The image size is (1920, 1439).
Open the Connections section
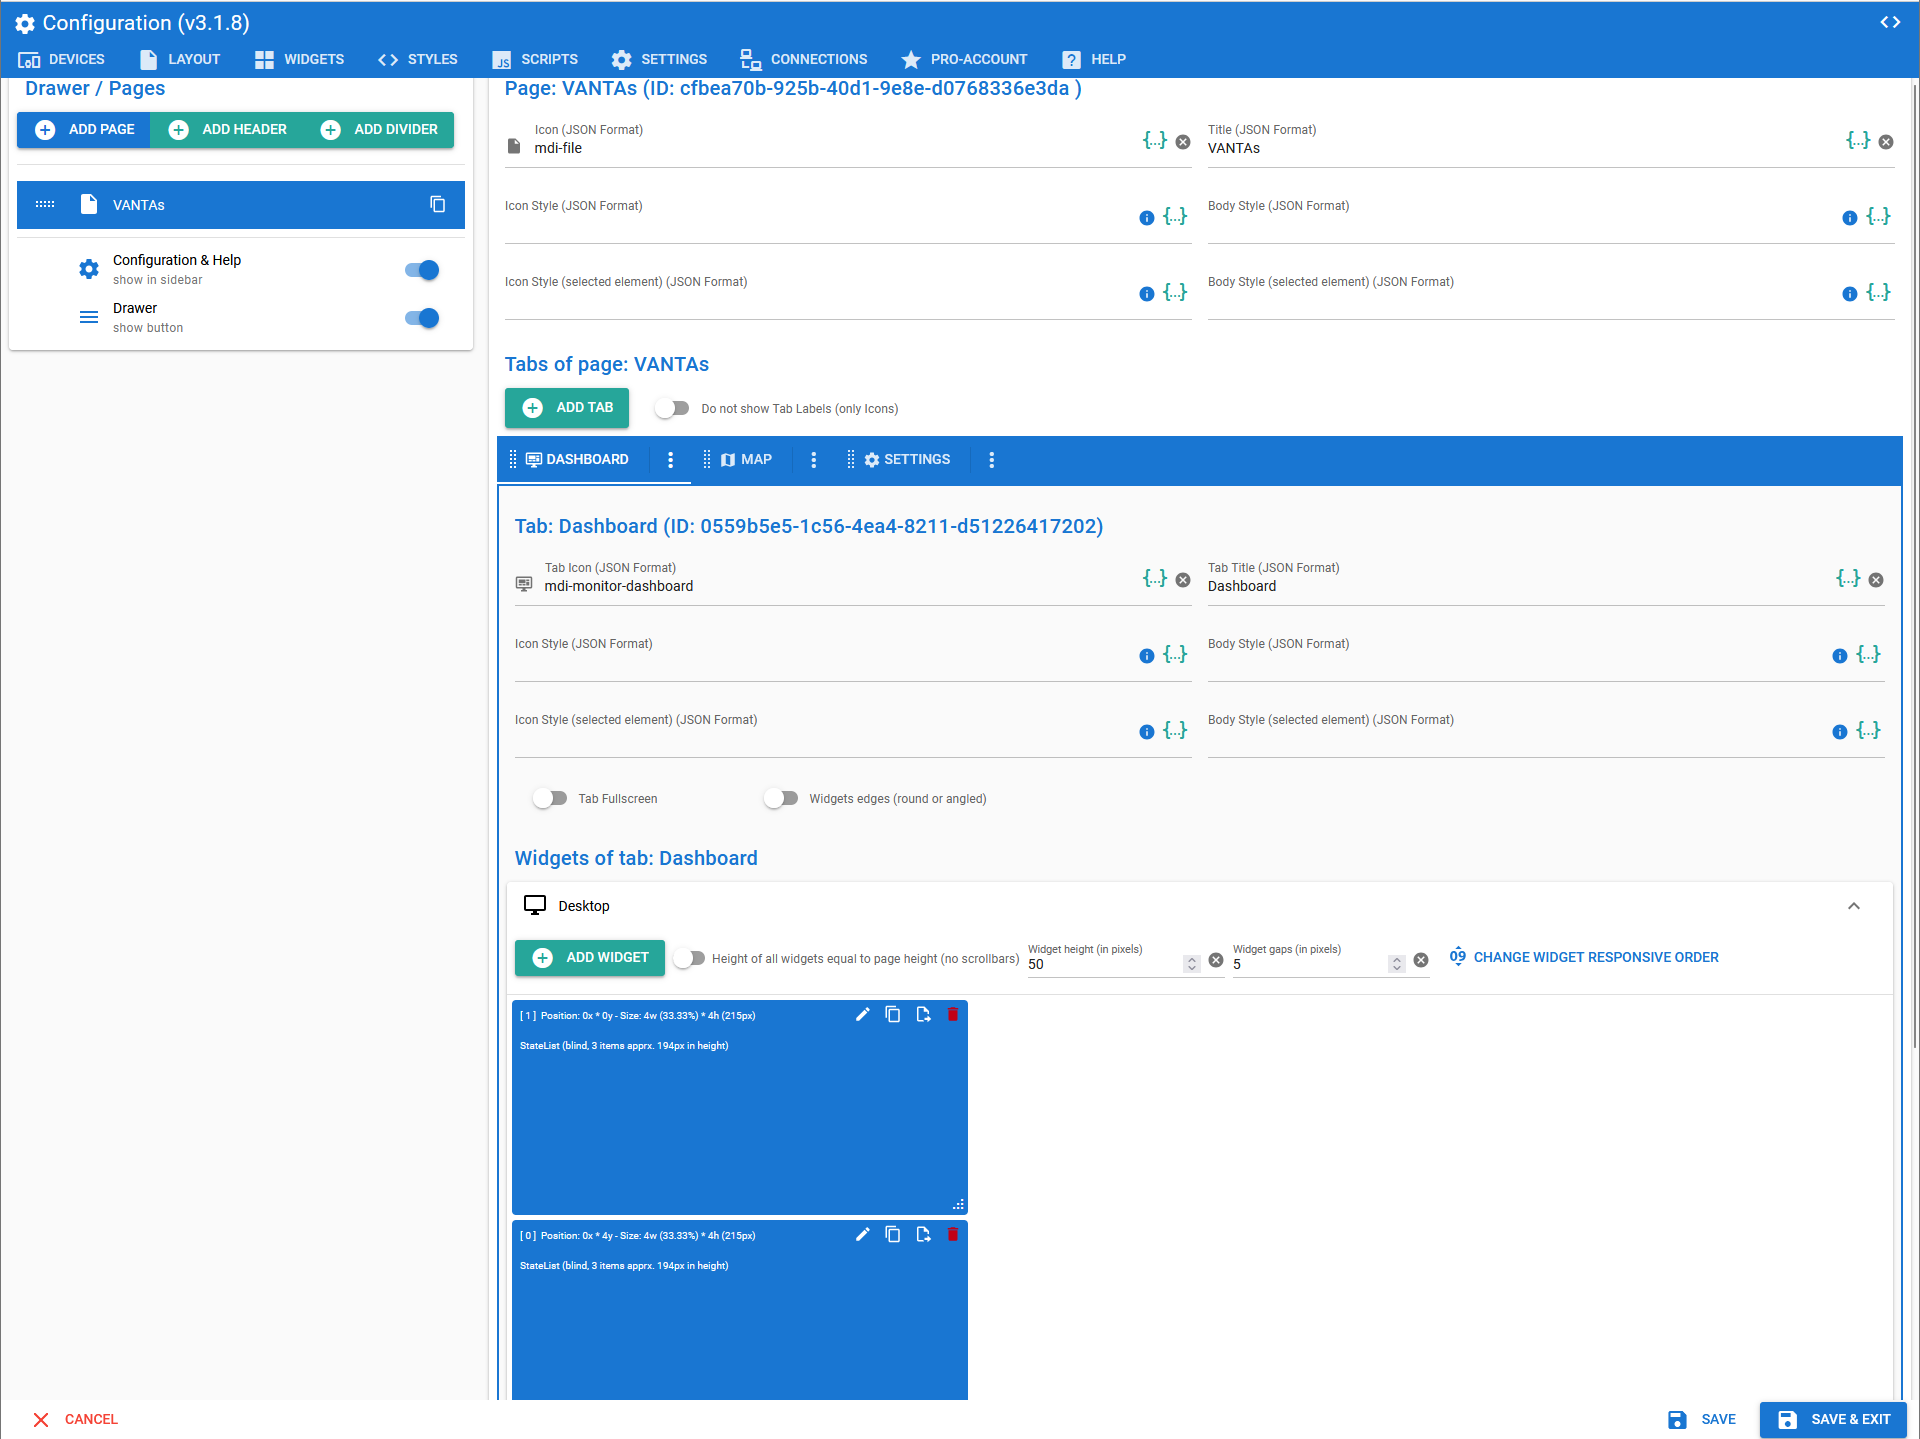click(x=804, y=59)
